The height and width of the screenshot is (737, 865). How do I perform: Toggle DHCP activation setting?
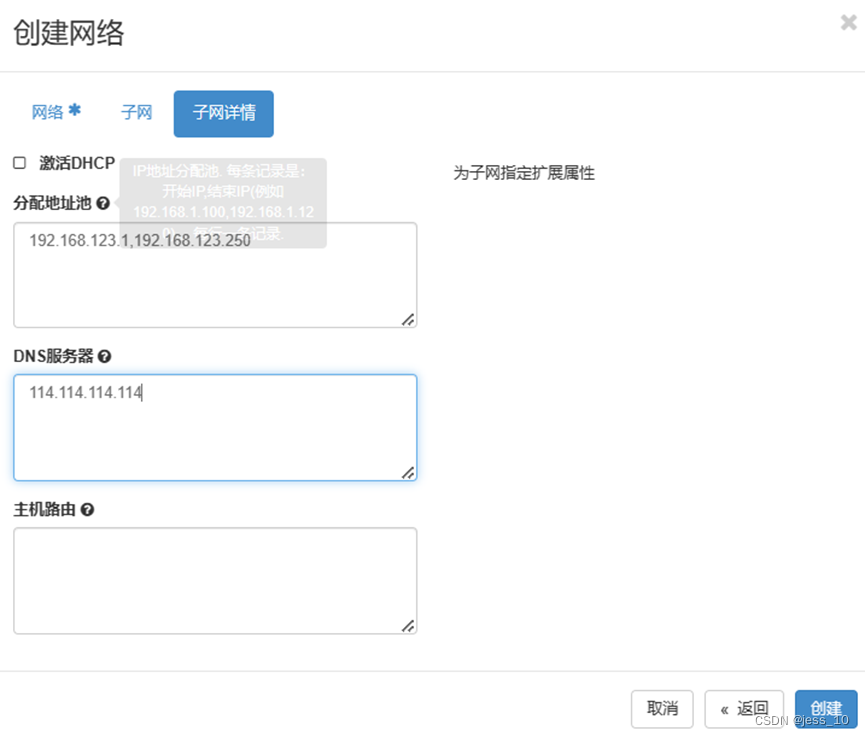[17, 162]
